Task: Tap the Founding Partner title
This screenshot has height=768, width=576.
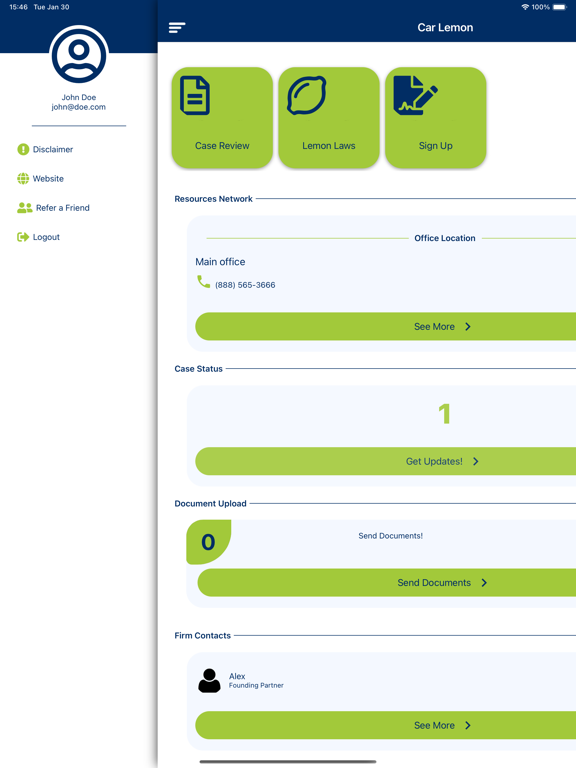Action: 256,685
